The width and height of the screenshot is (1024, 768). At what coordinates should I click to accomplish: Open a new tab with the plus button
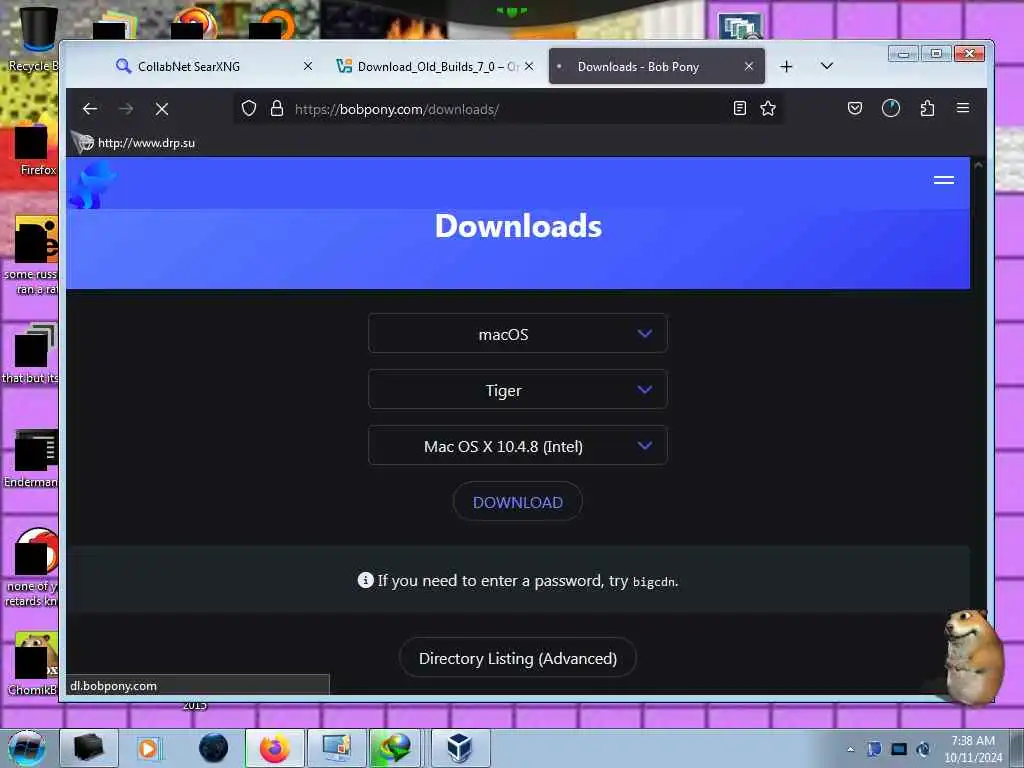coord(786,67)
